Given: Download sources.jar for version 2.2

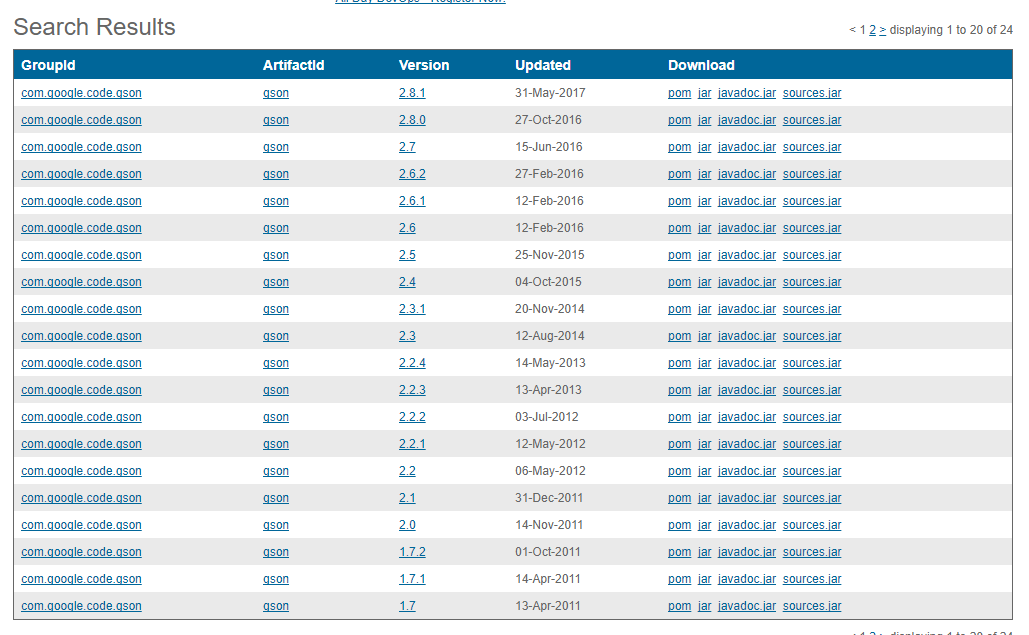Looking at the screenshot, I should pos(812,471).
